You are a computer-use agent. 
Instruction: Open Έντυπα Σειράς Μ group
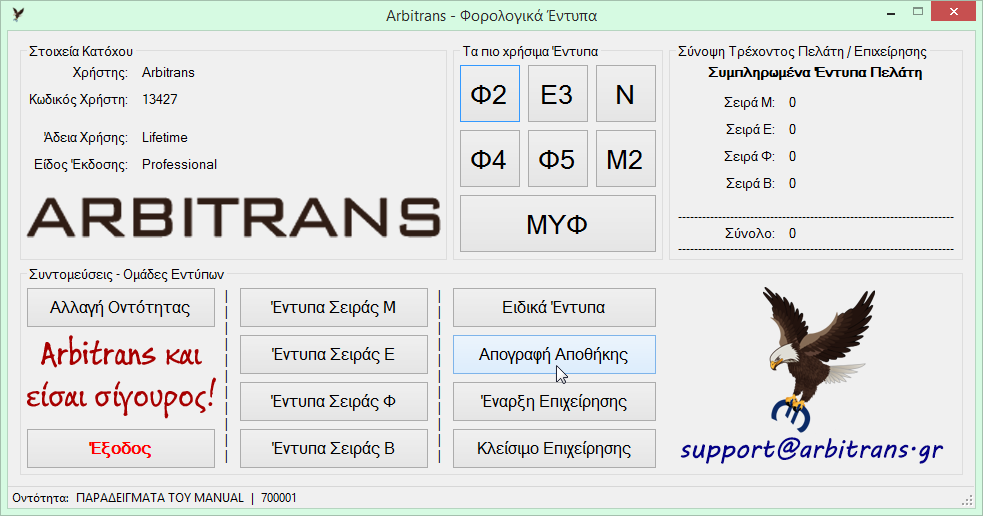334,307
